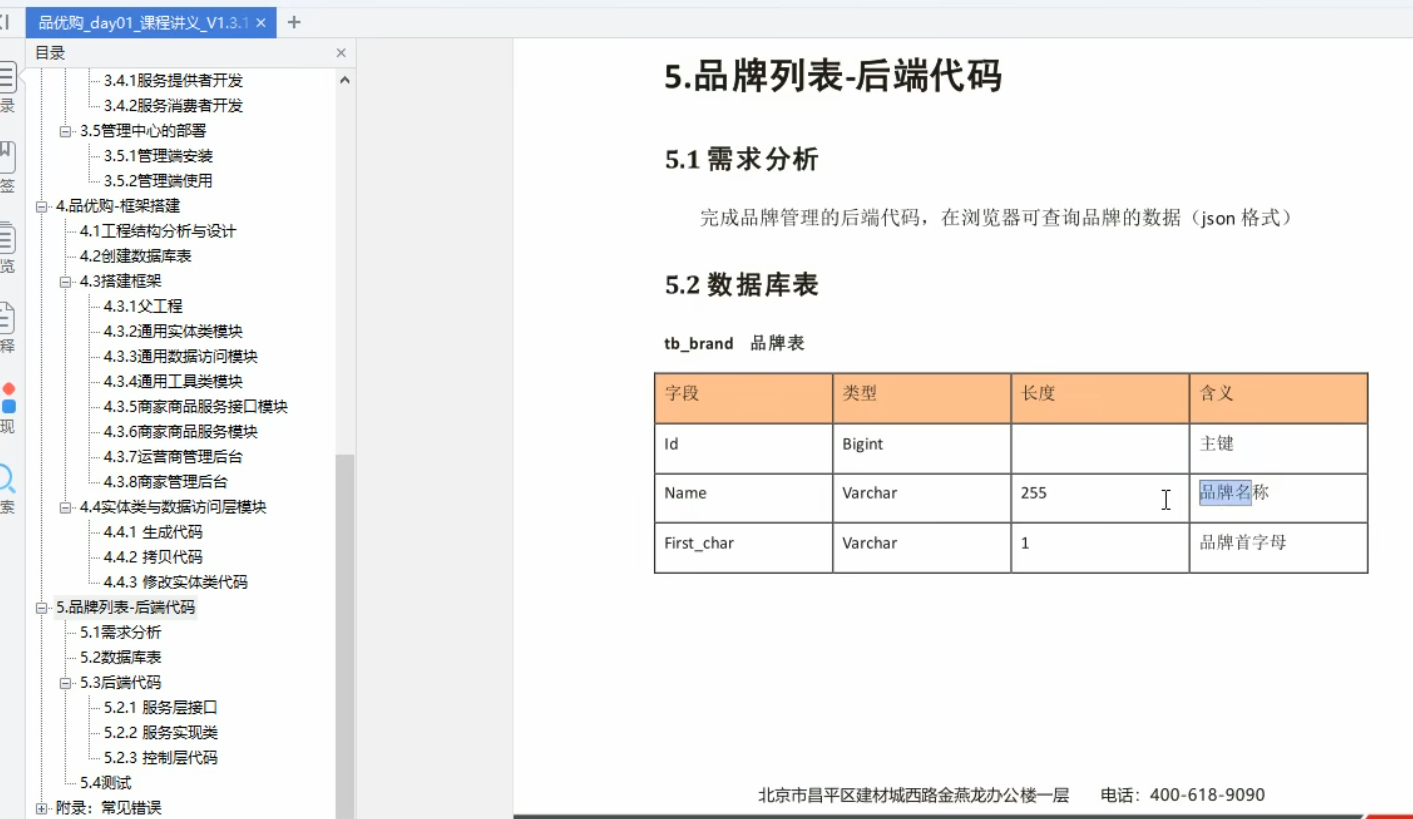Image resolution: width=1413 pixels, height=819 pixels.
Task: Click the 主键 table cell
Action: click(x=1278, y=448)
